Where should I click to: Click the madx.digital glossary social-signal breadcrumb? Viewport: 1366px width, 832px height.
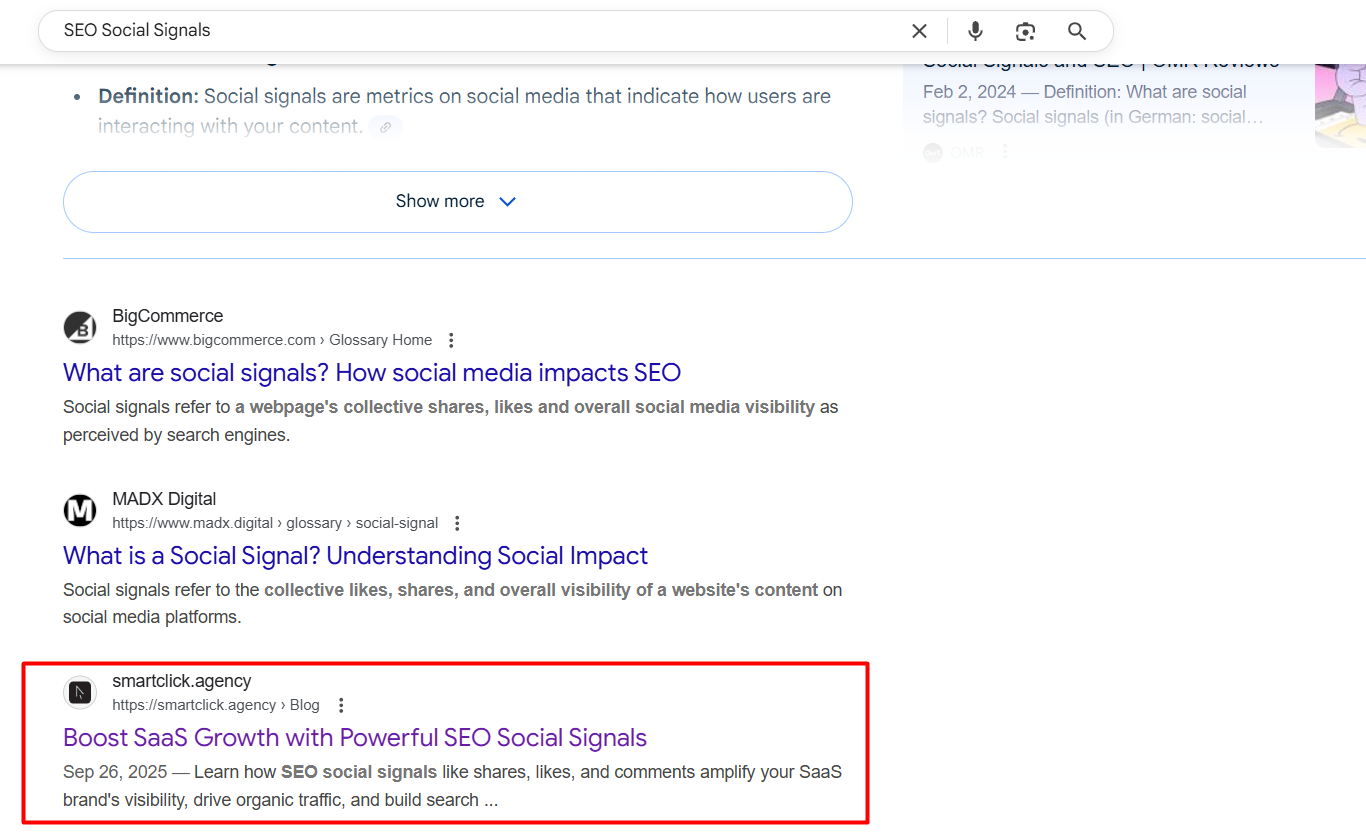coord(275,523)
